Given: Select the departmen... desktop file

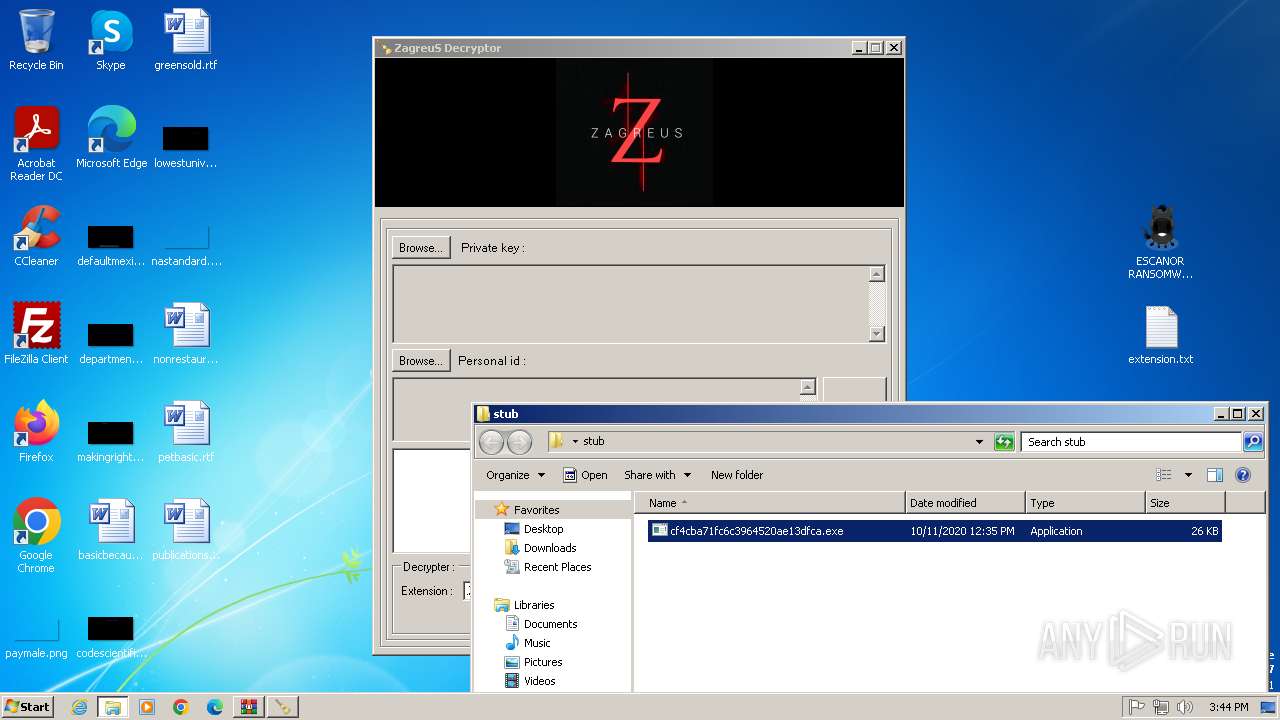Looking at the screenshot, I should tap(111, 342).
